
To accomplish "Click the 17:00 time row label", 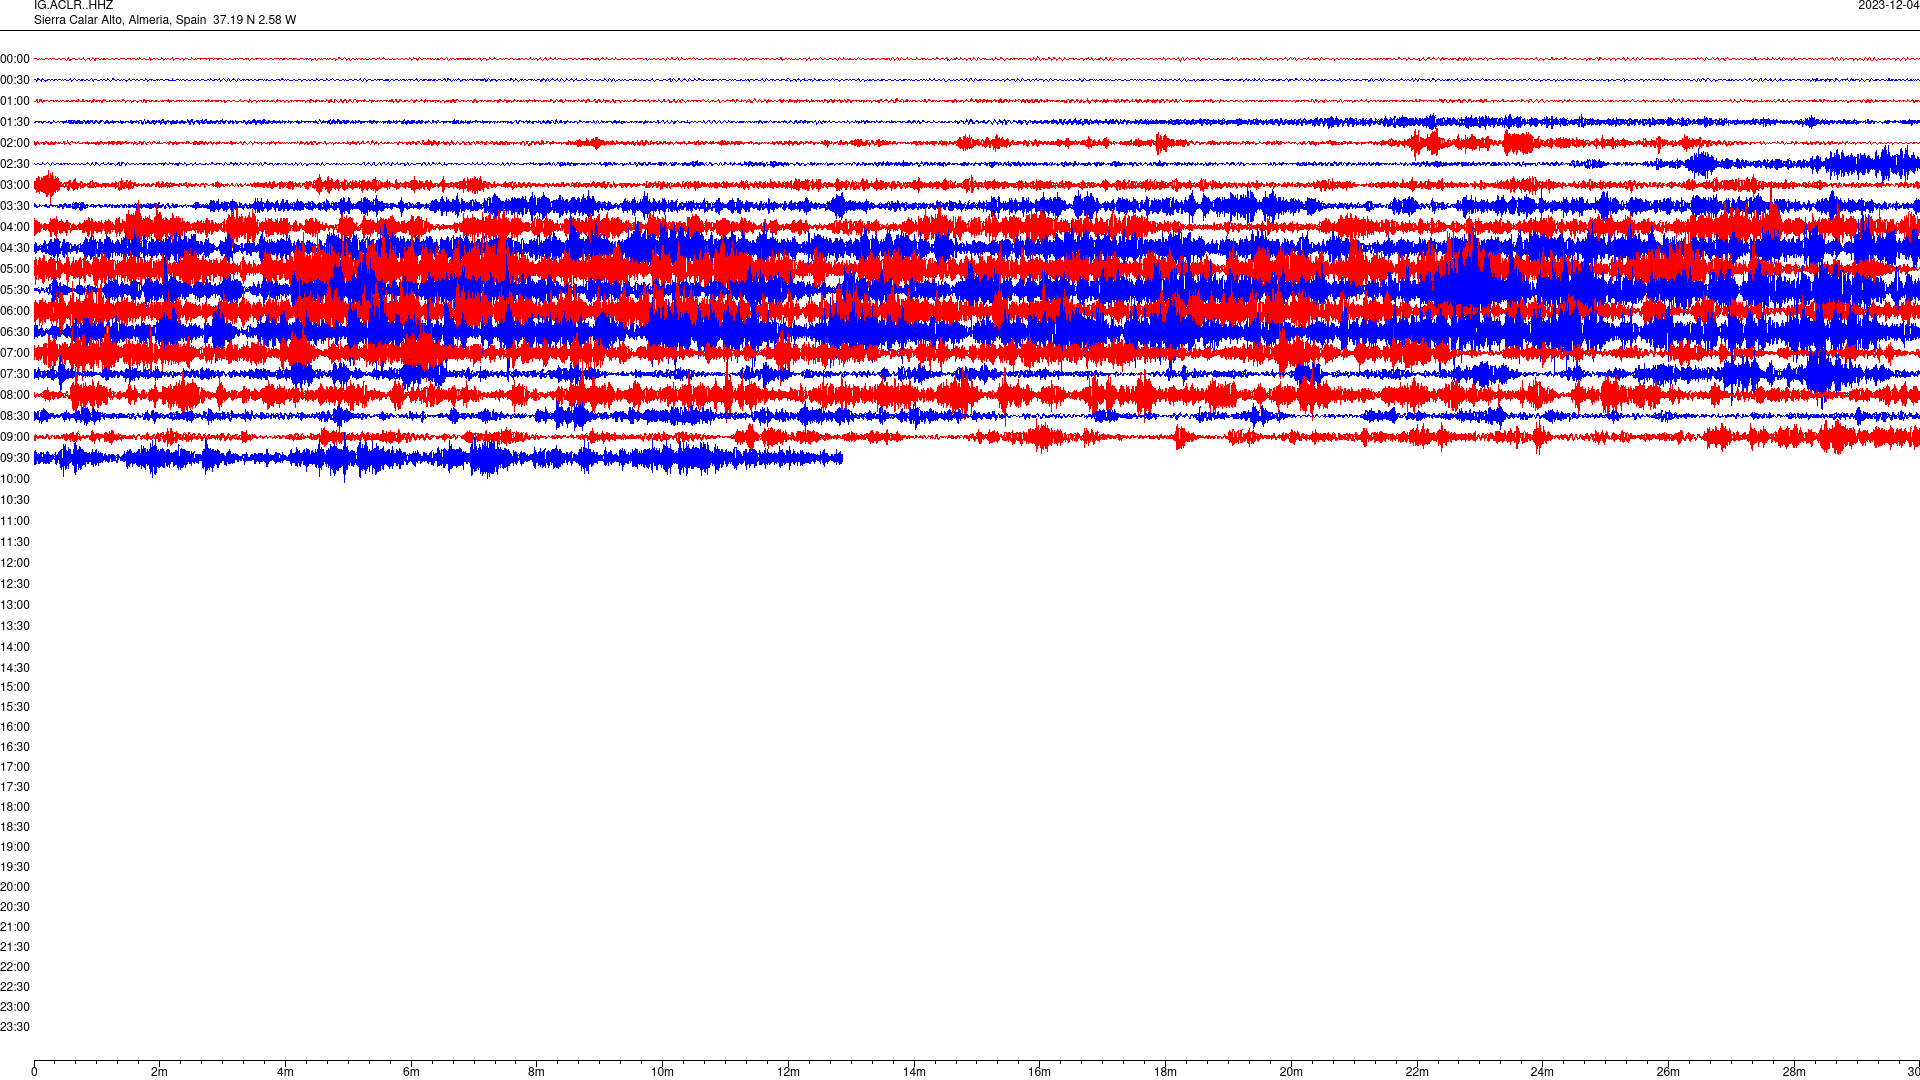I will pyautogui.click(x=15, y=767).
